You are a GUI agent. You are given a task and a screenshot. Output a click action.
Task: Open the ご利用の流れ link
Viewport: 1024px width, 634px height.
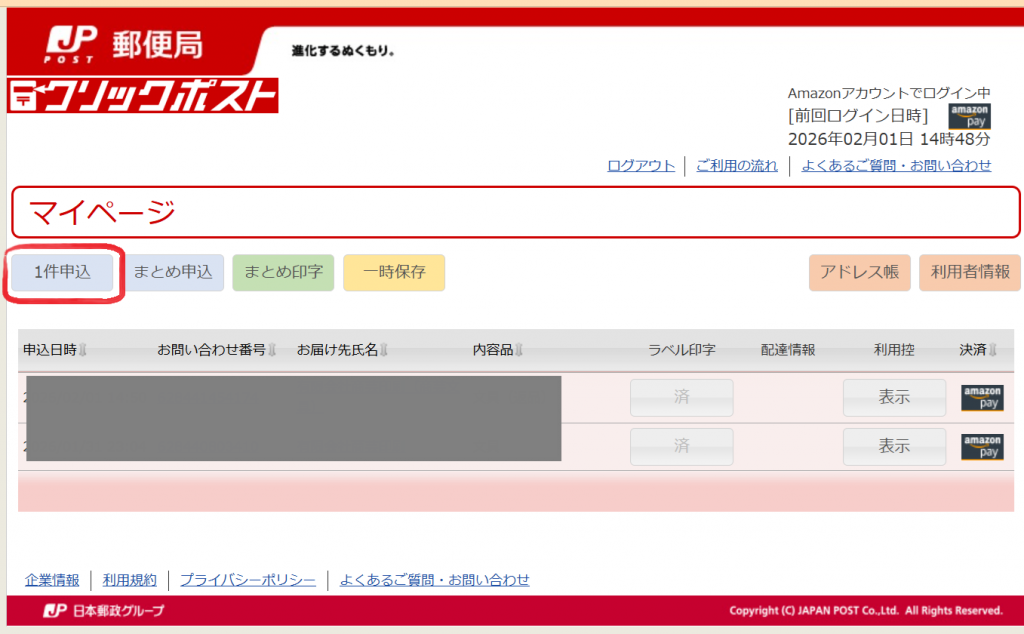(736, 166)
